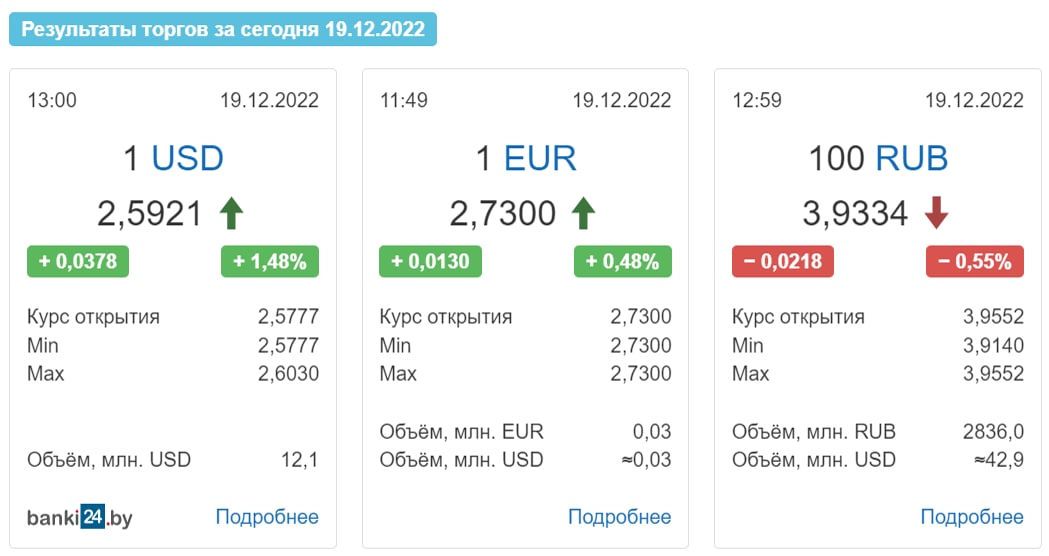Click the green up arrow beside USD rate
1049x556 pixels.
pyautogui.click(x=231, y=213)
